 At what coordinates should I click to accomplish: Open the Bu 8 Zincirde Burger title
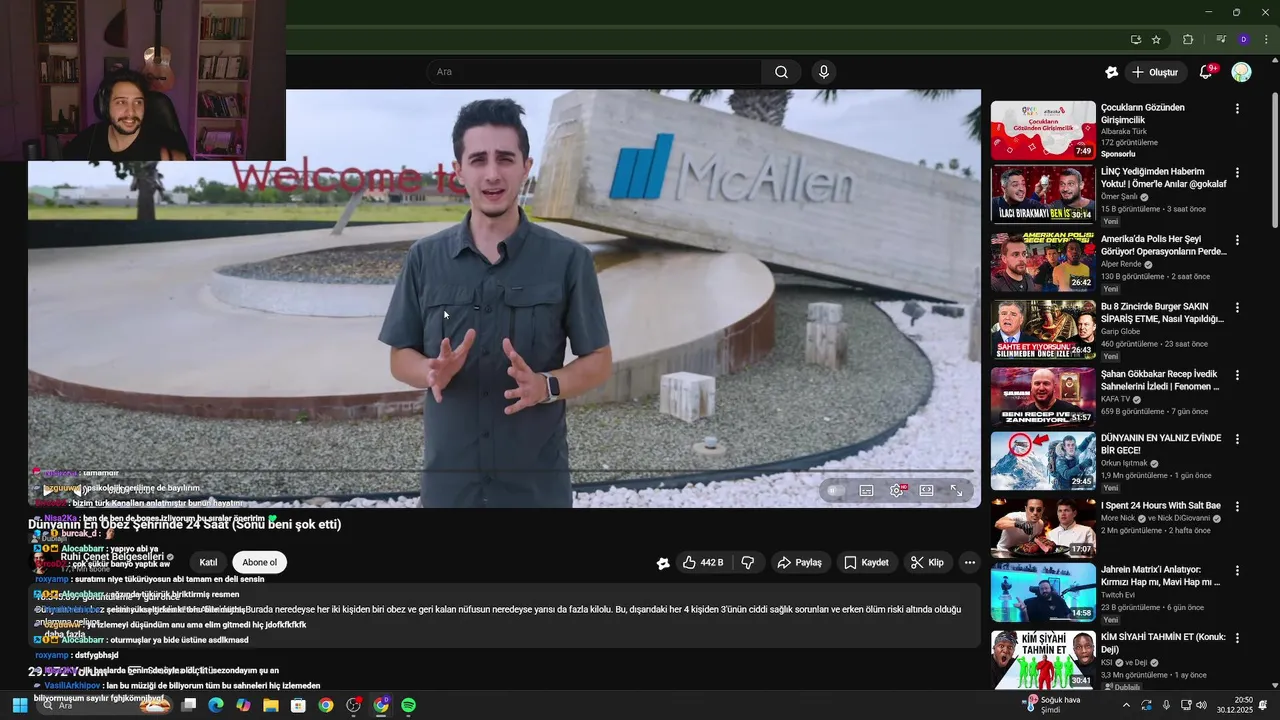(x=1162, y=313)
